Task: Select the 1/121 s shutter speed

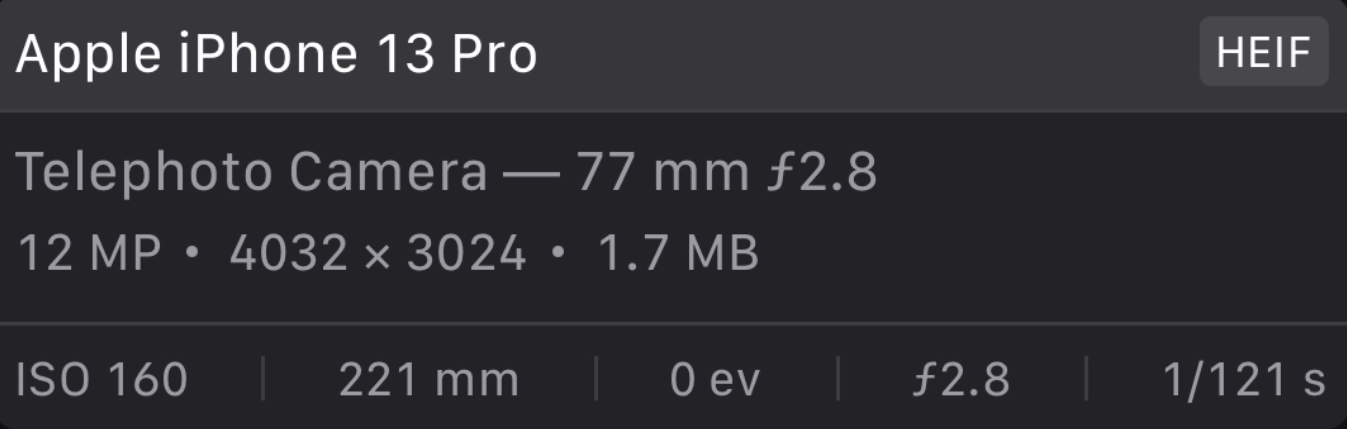Action: click(1244, 380)
